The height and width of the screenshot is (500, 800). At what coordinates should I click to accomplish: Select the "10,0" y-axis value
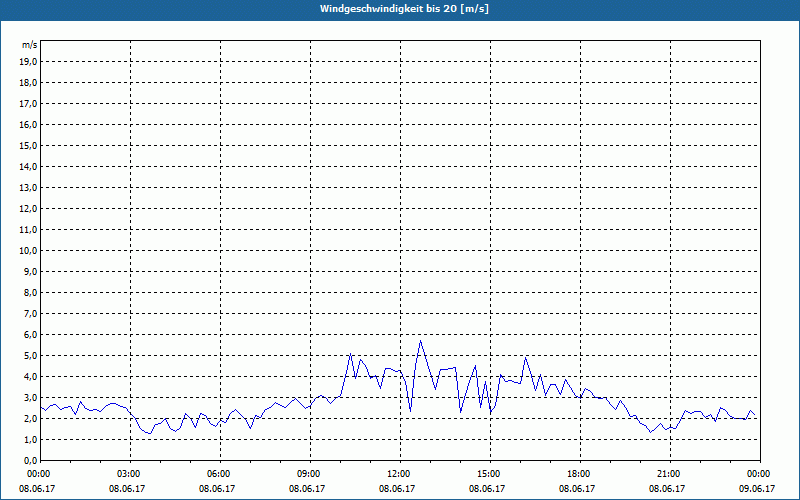point(29,251)
